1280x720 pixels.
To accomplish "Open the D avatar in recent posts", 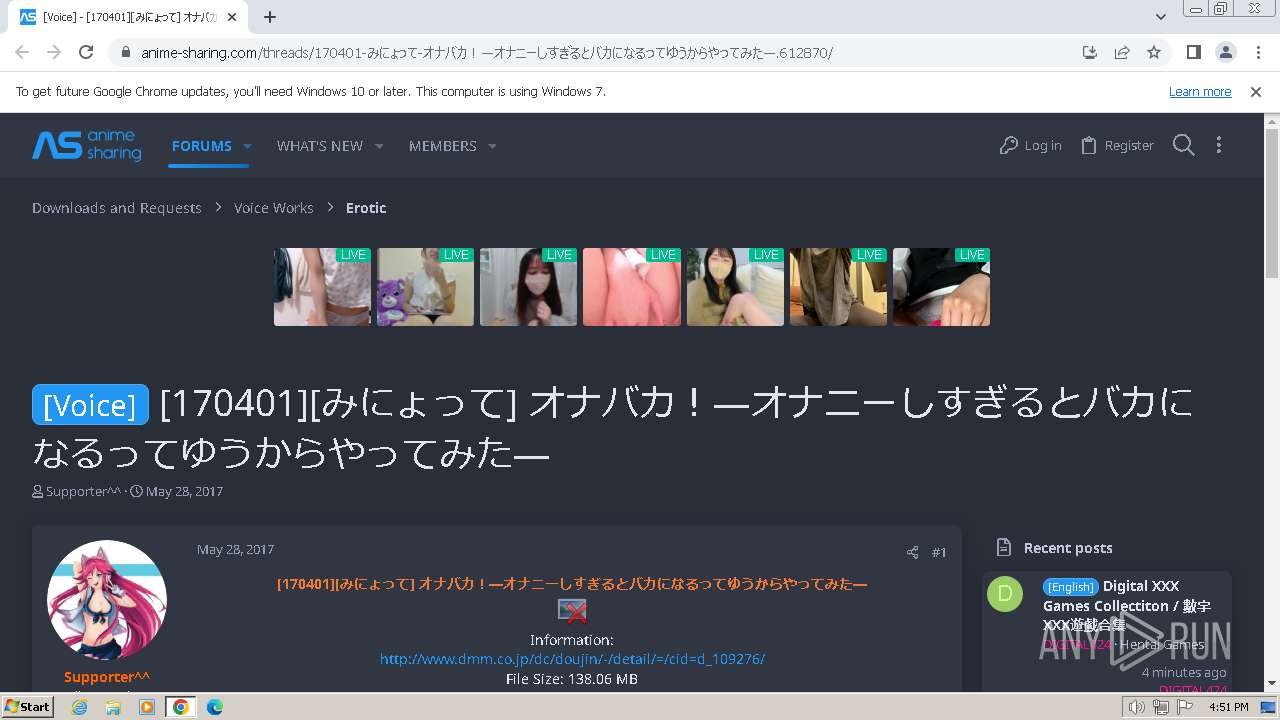I will coord(1005,594).
